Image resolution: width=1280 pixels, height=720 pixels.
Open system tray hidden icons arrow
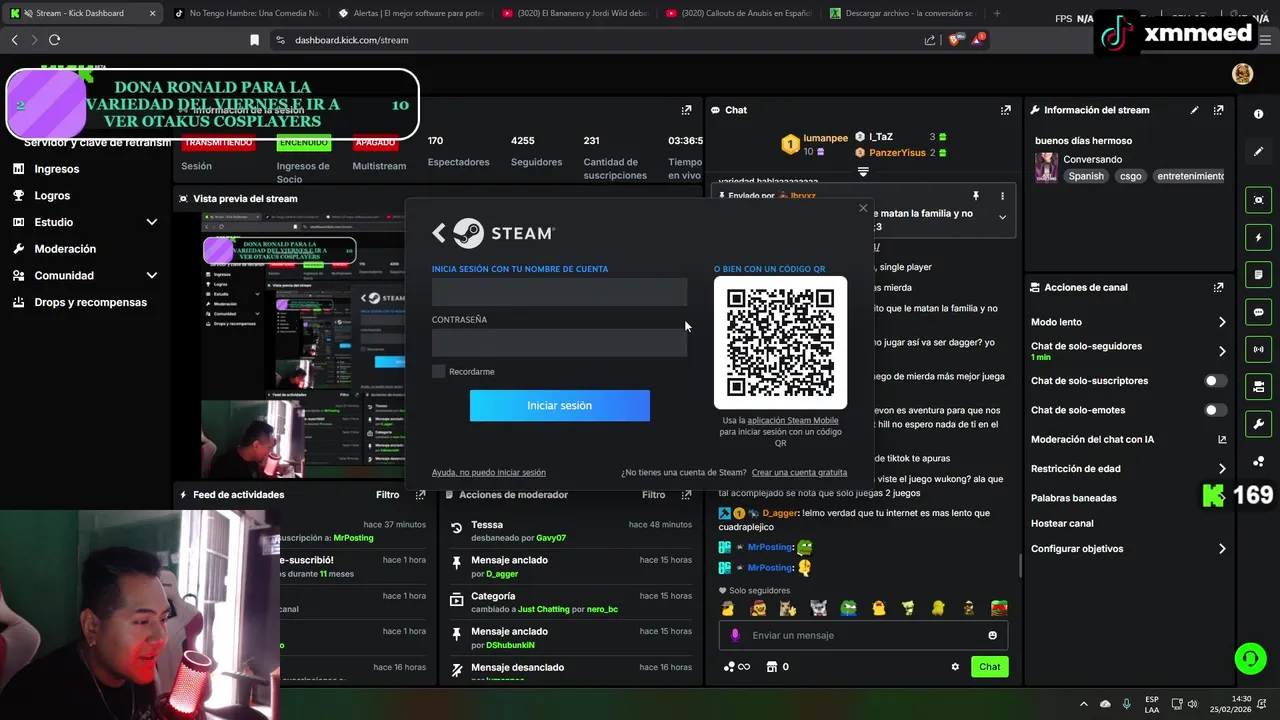click(x=1083, y=704)
